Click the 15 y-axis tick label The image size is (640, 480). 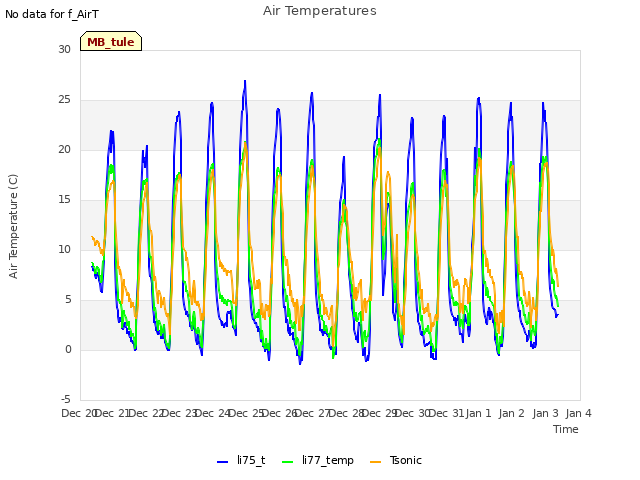[x=64, y=199]
